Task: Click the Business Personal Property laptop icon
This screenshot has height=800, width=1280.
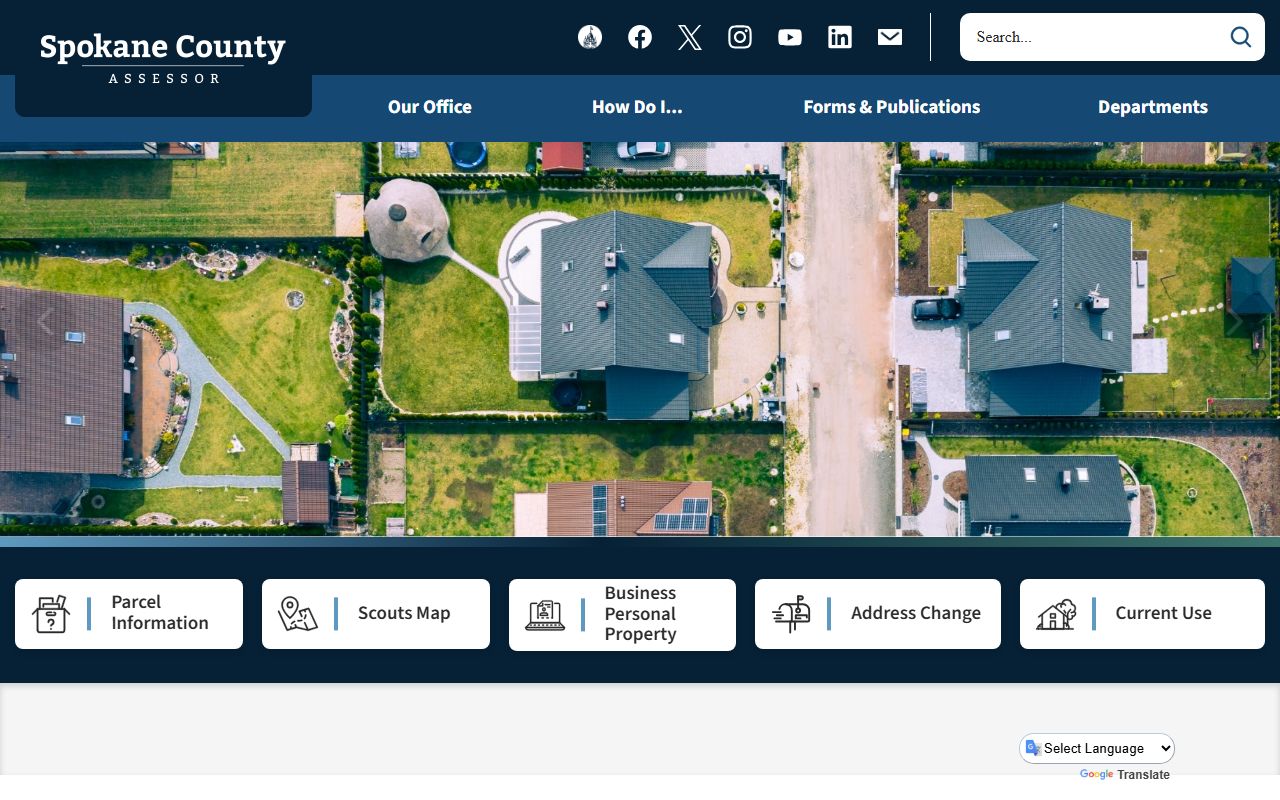Action: coord(545,615)
